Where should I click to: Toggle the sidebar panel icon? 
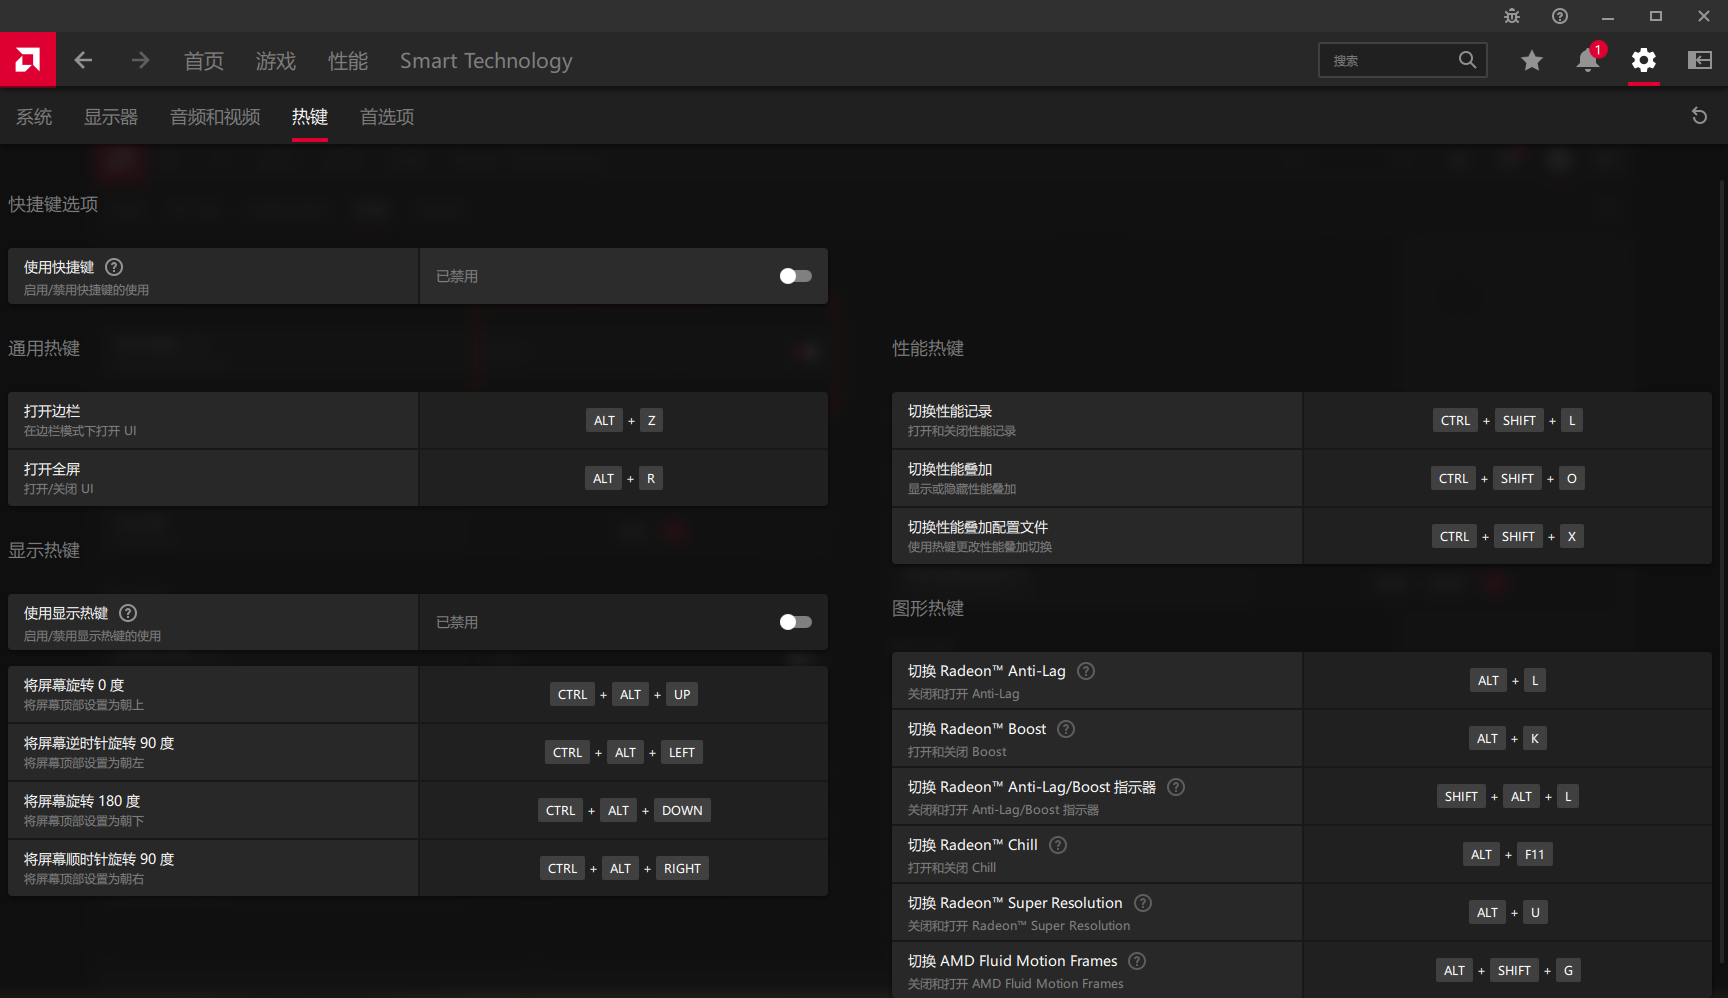[x=1699, y=60]
